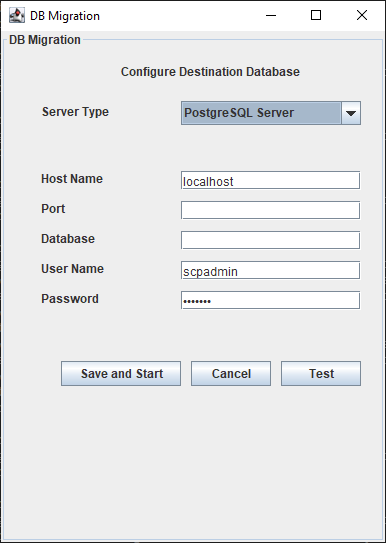
Task: Click the masked Password field
Action: point(270,300)
